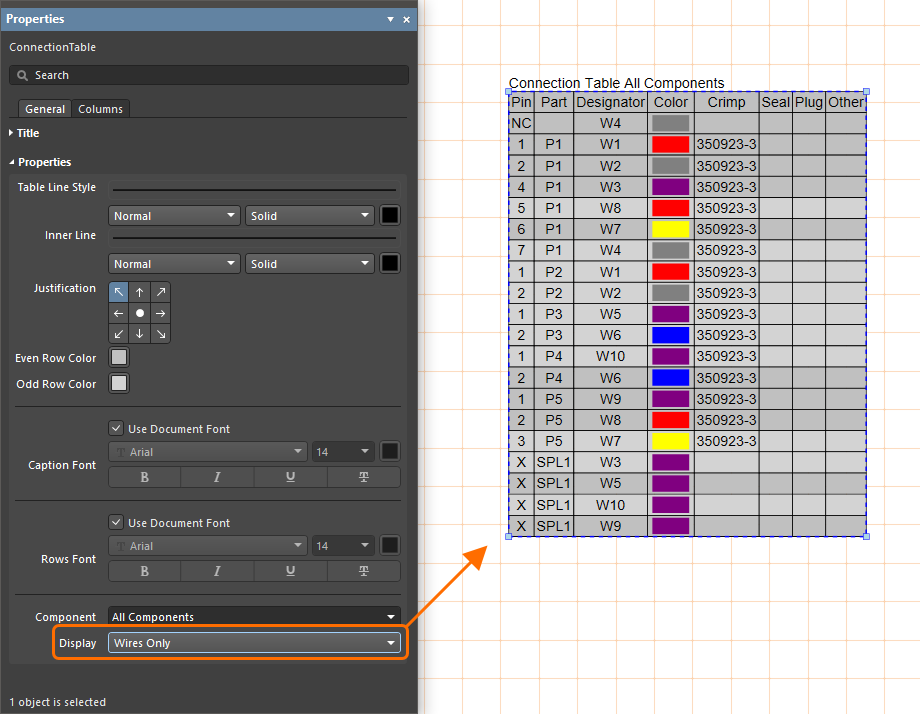Close the Properties panel
Image resolution: width=920 pixels, height=714 pixels.
click(406, 19)
